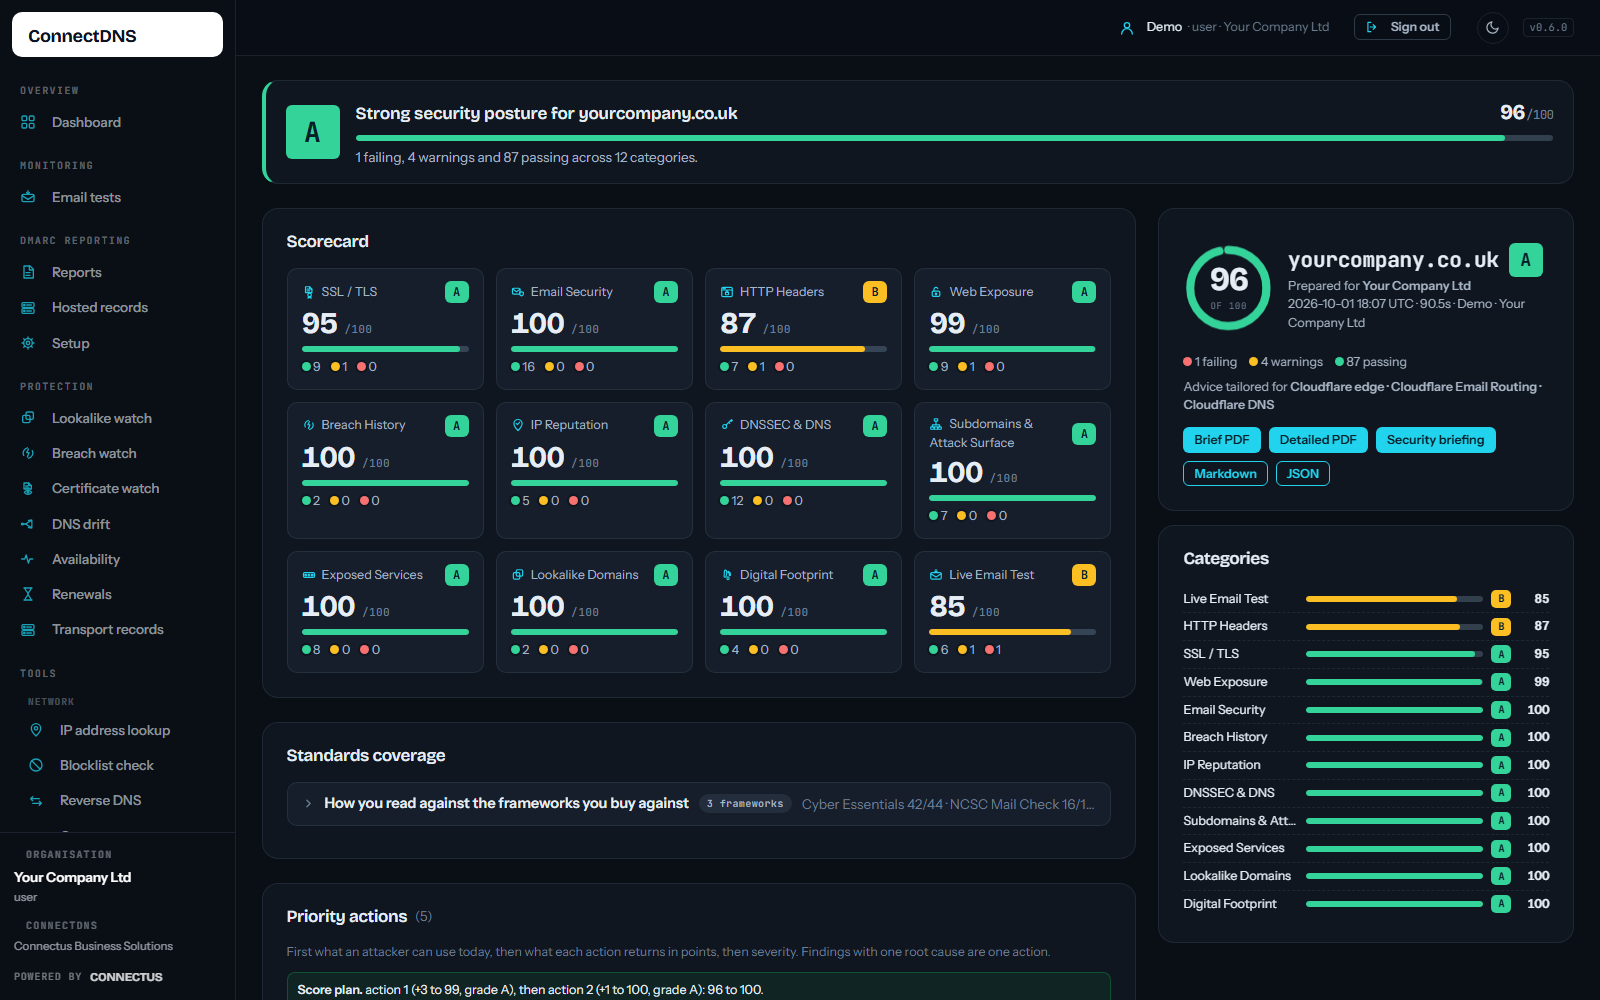The image size is (1600, 1000).
Task: Export the report as JSON
Action: (1303, 474)
